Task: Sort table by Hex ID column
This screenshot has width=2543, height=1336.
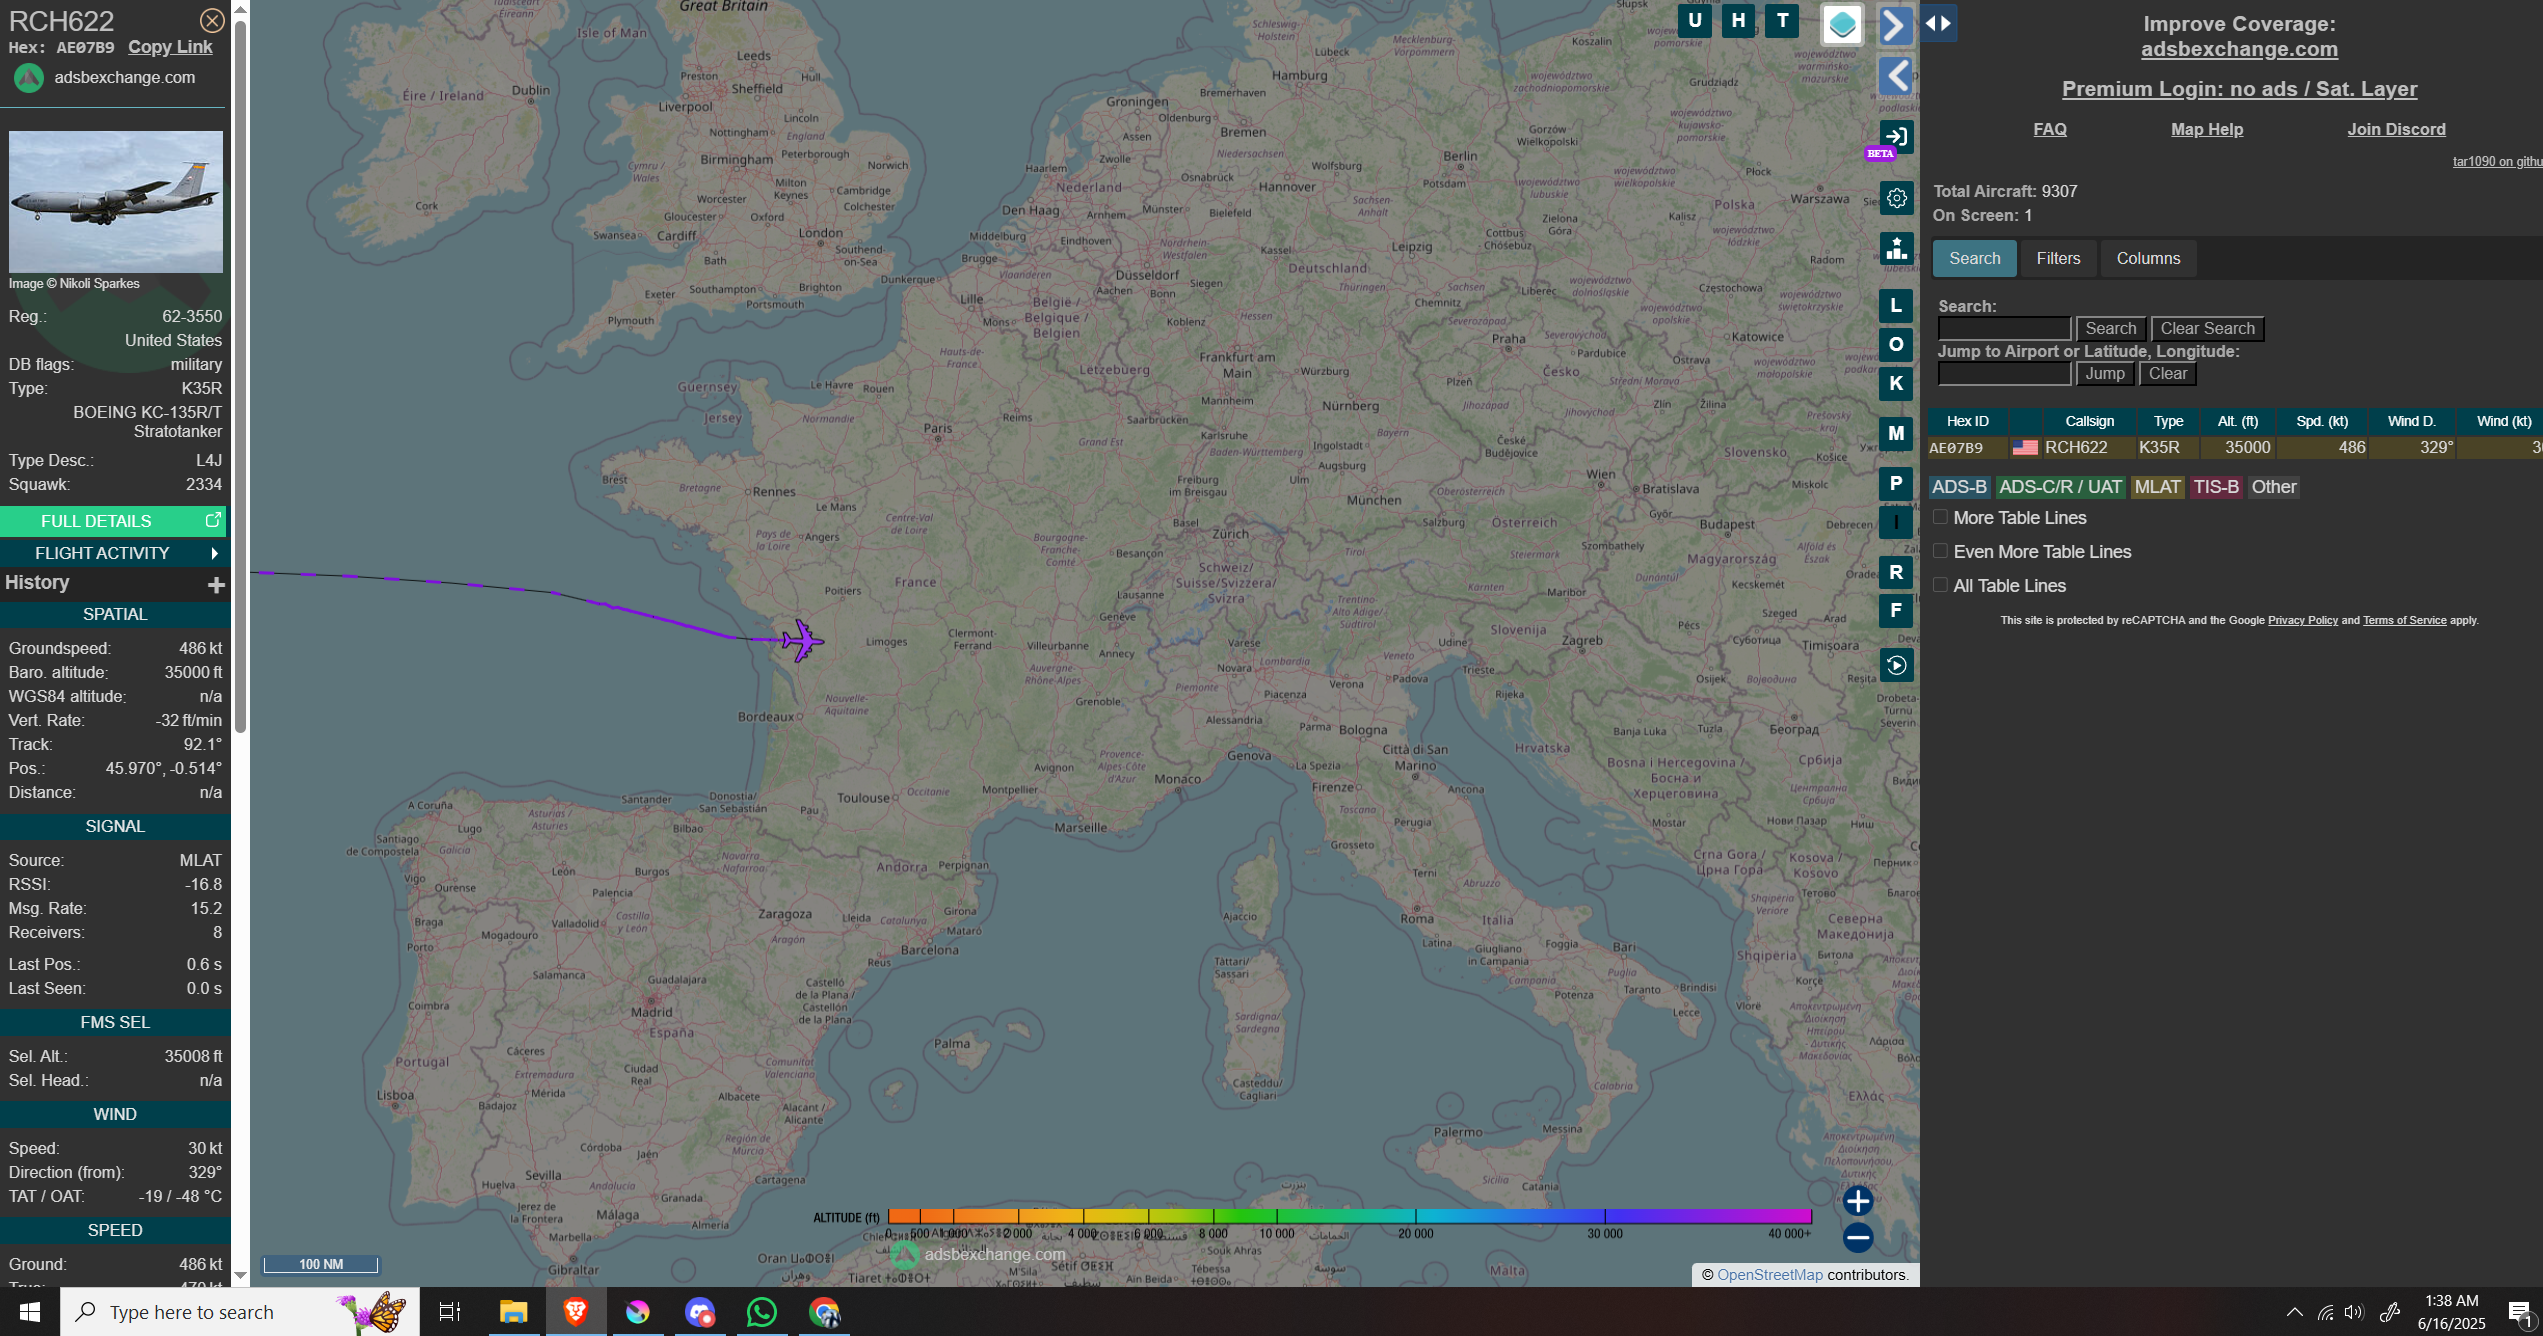Action: click(1967, 421)
